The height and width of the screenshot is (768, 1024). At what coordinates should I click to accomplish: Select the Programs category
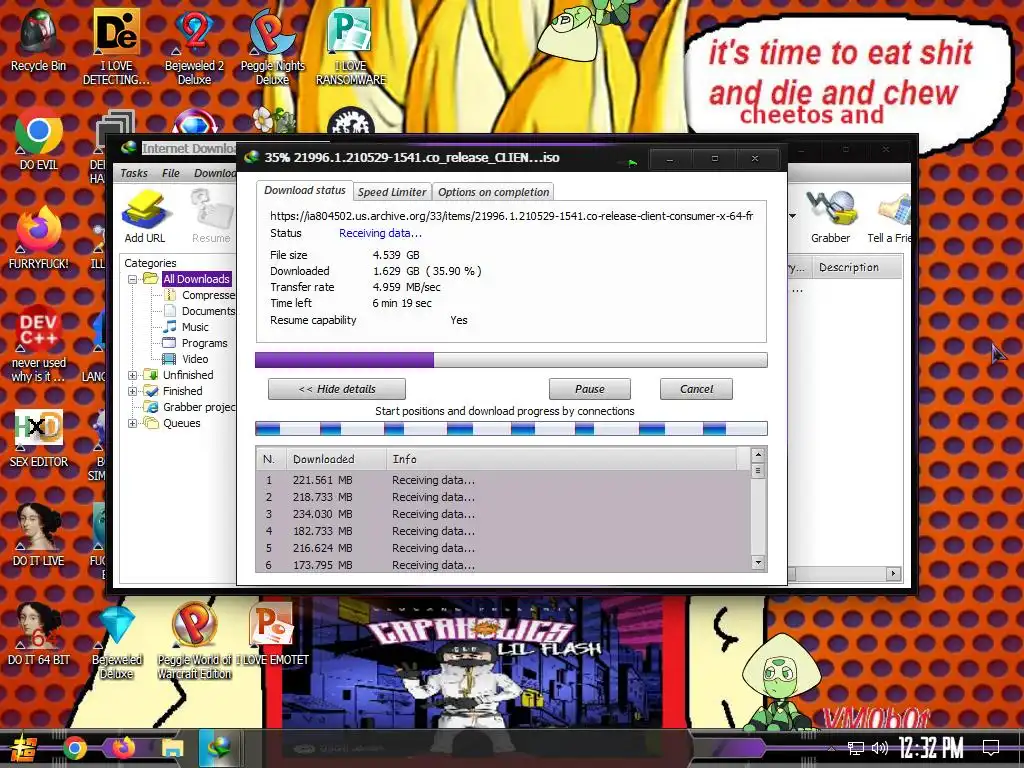click(195, 343)
